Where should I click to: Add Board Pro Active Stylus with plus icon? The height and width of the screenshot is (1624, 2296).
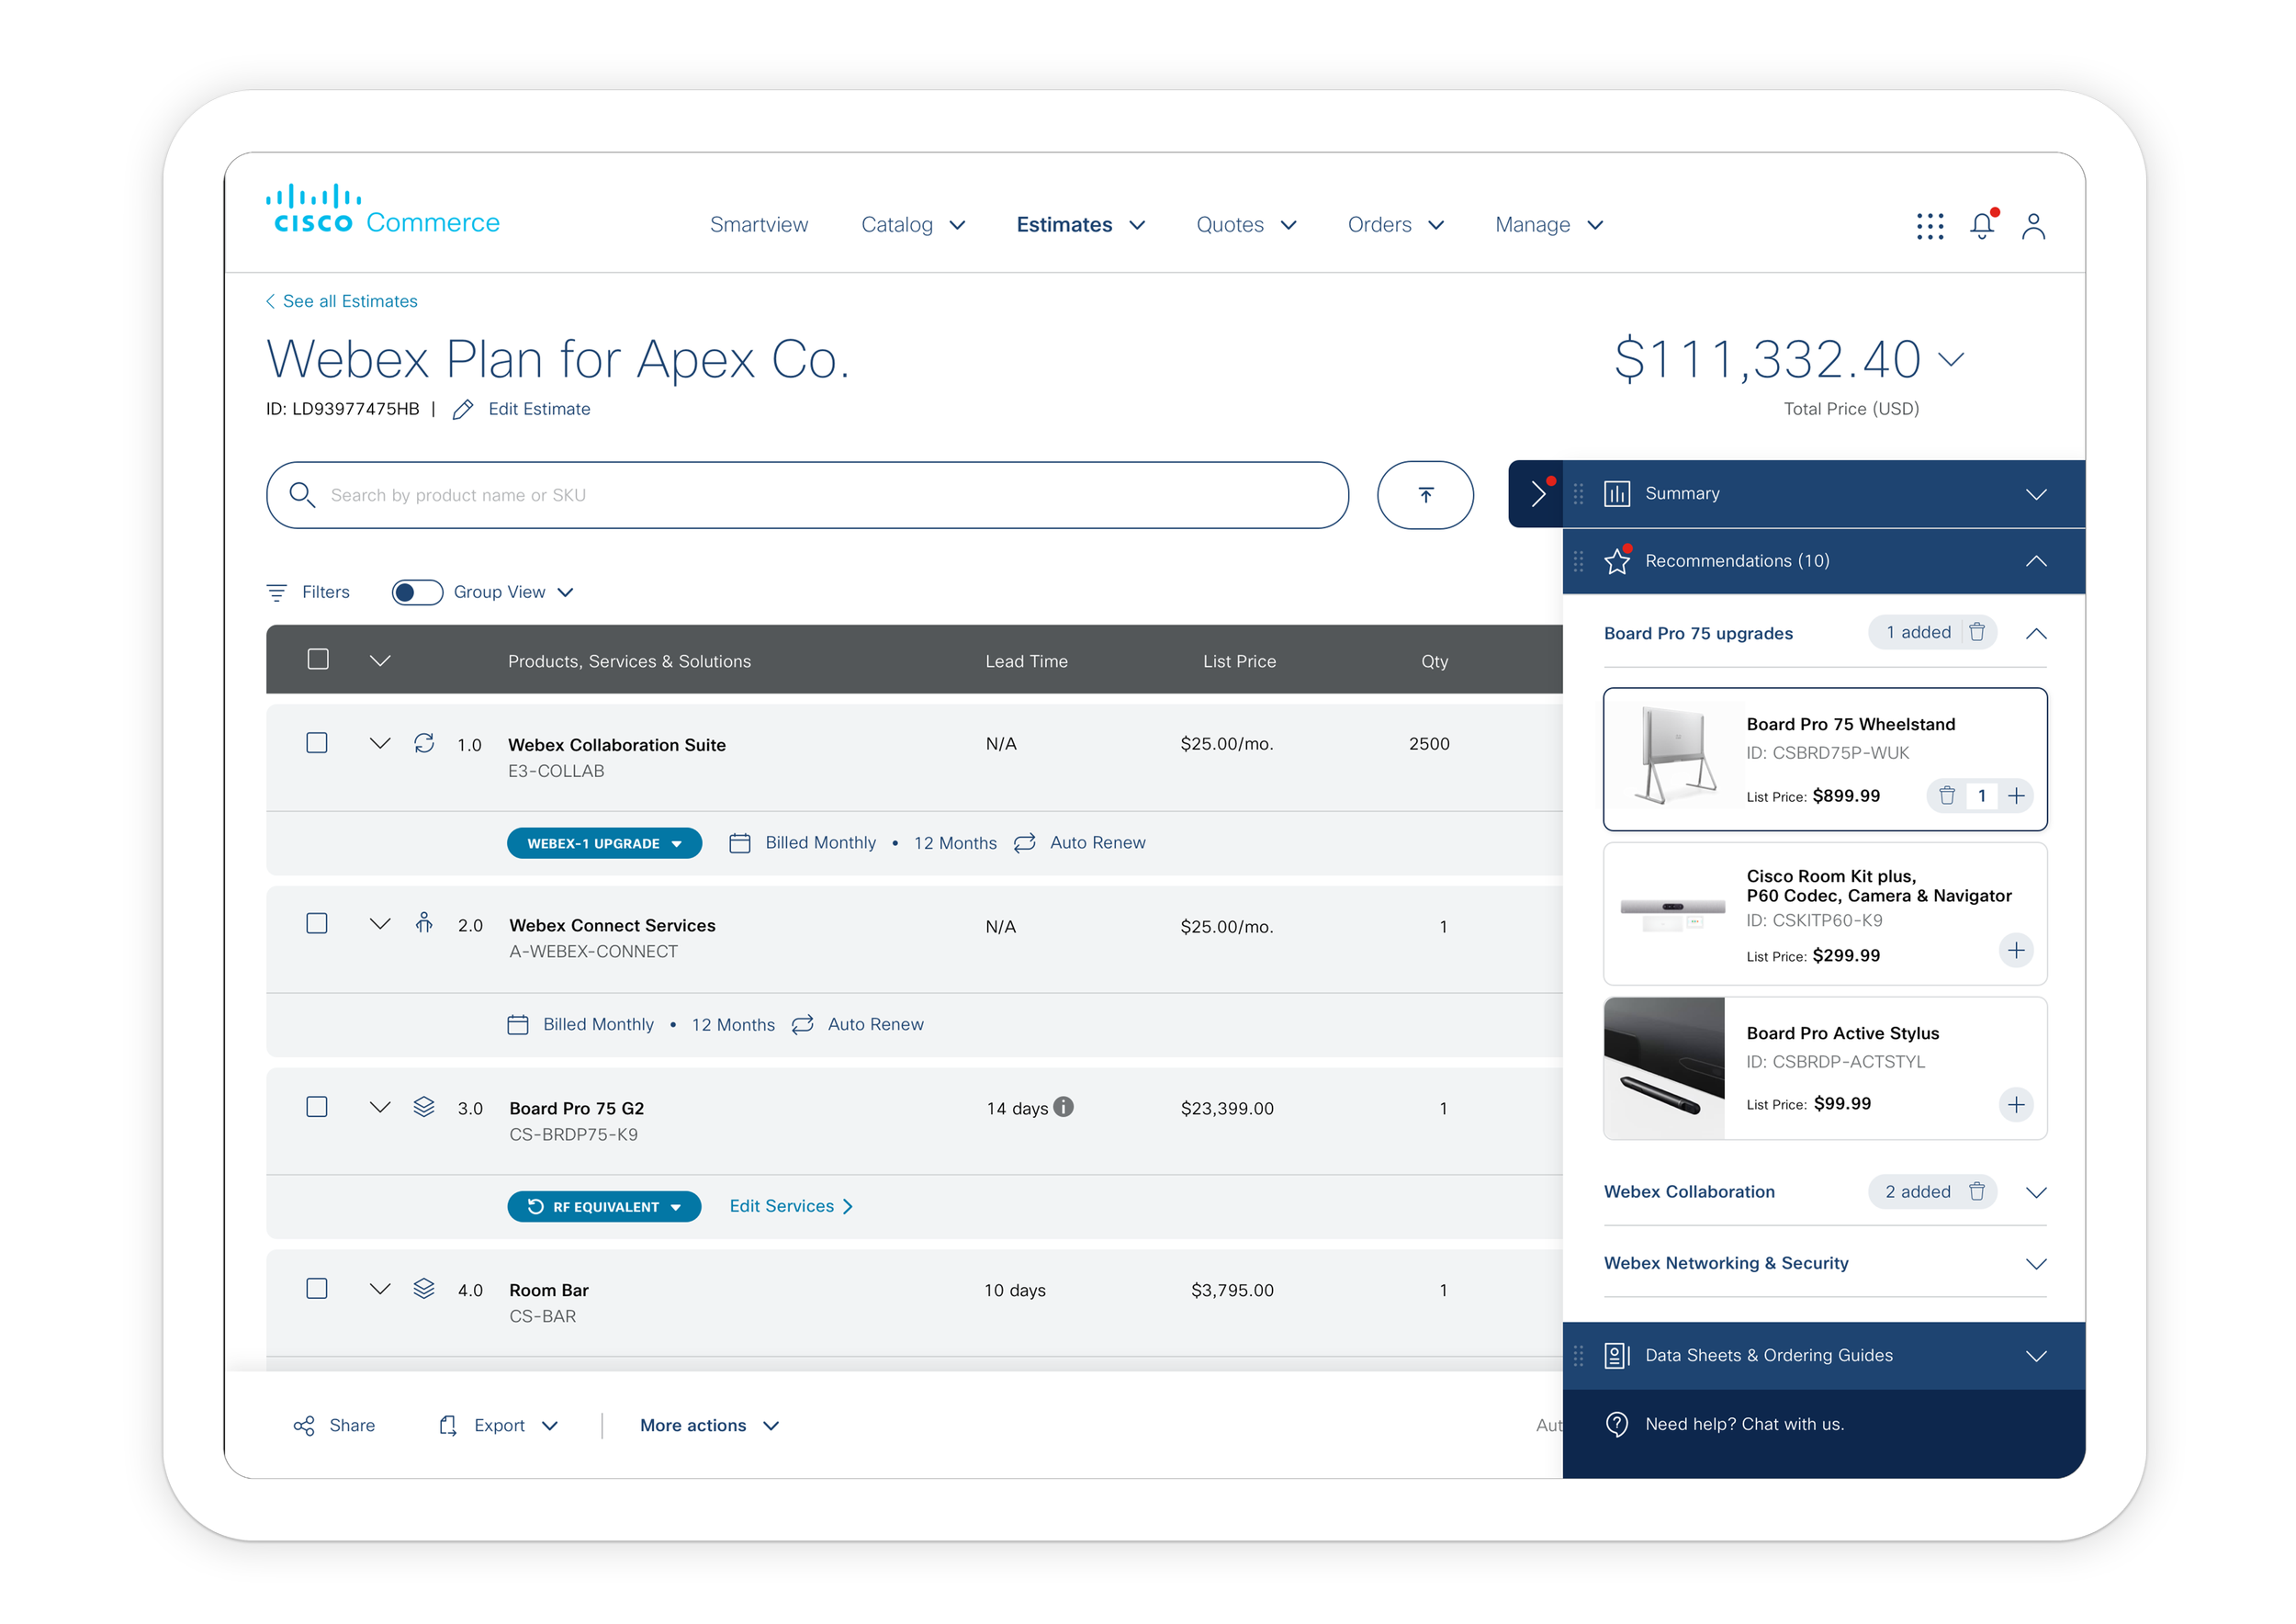[2016, 1104]
